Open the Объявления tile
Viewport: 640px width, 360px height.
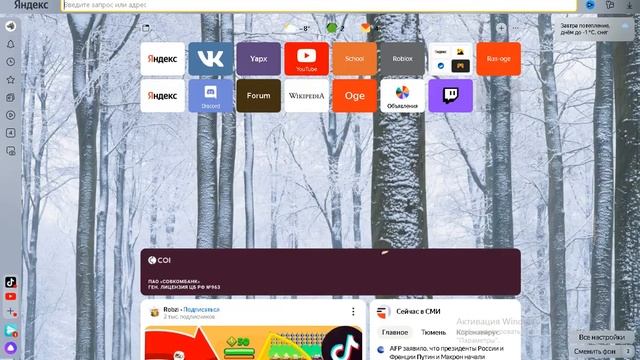click(x=402, y=96)
